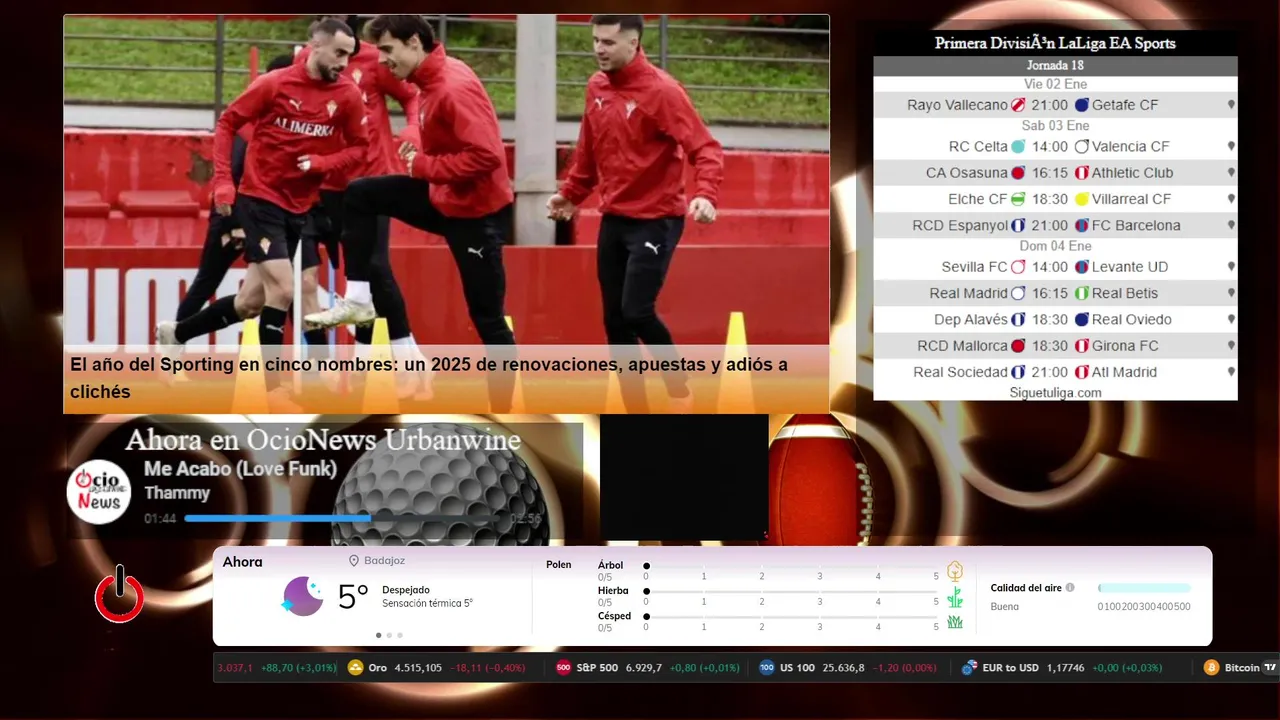Click map pin beside FC Barcelona
The width and height of the screenshot is (1280, 720).
click(1231, 225)
